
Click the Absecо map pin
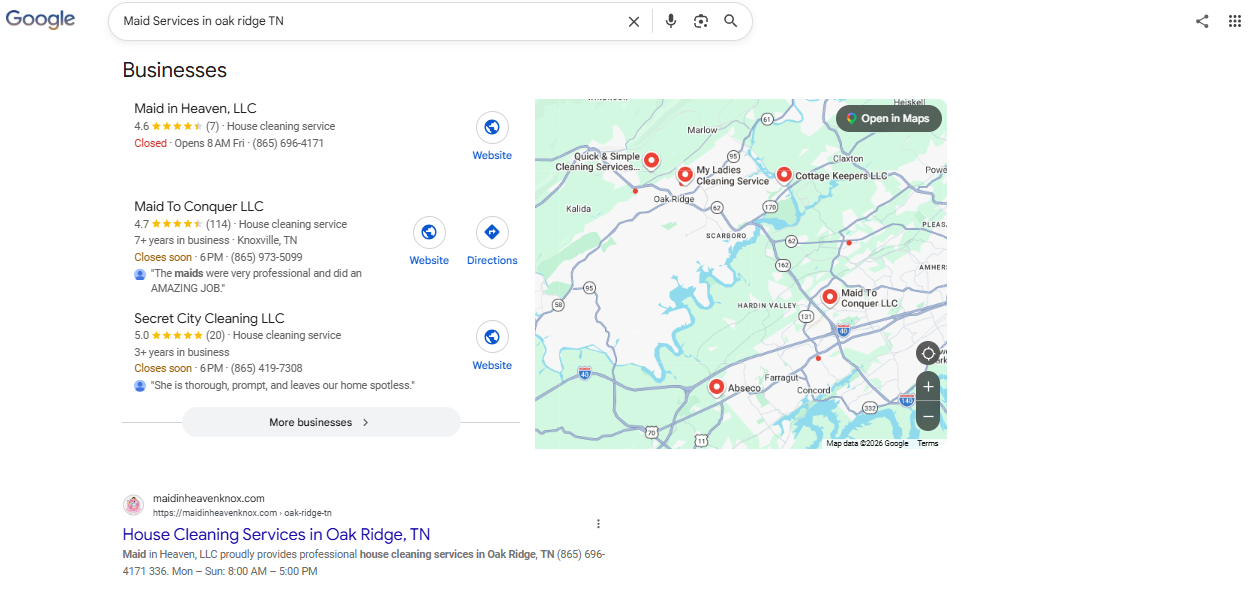(x=716, y=388)
